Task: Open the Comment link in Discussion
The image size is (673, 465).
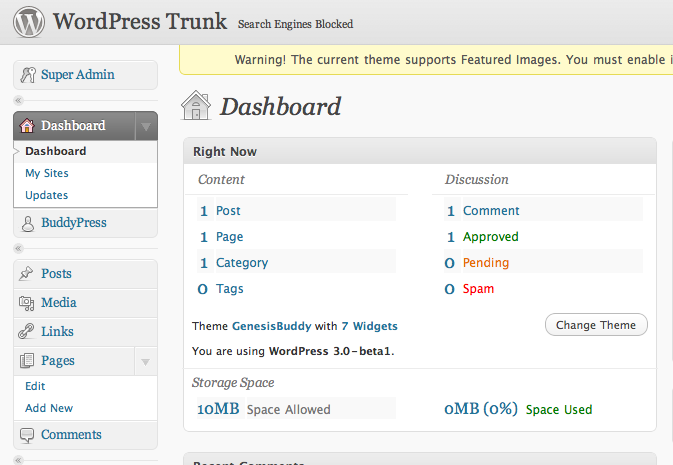Action: point(491,211)
